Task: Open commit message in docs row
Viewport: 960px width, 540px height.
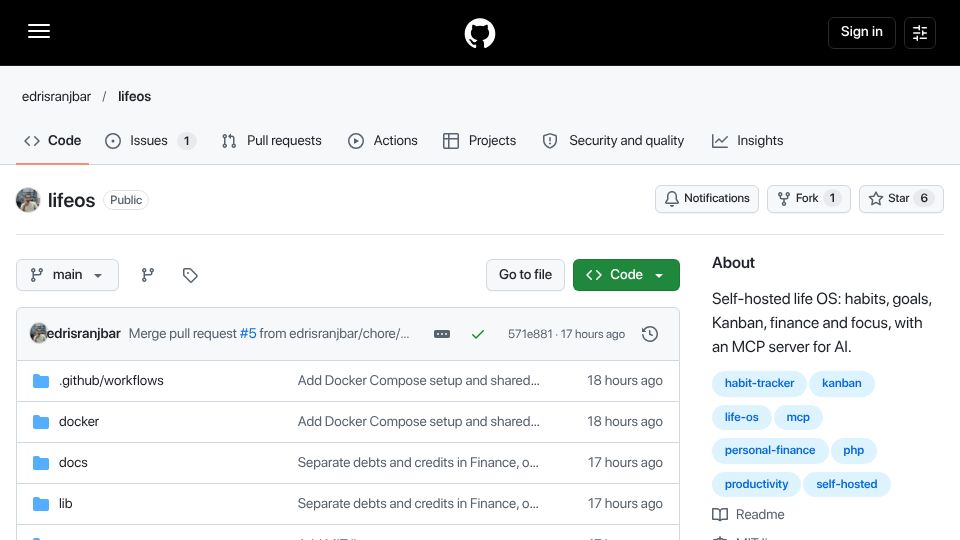Action: (418, 463)
